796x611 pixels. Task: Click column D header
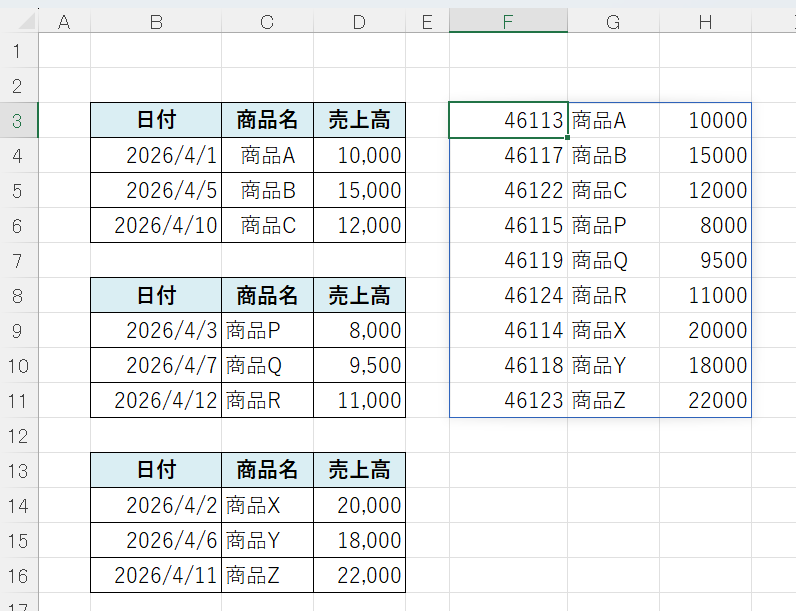pyautogui.click(x=359, y=21)
